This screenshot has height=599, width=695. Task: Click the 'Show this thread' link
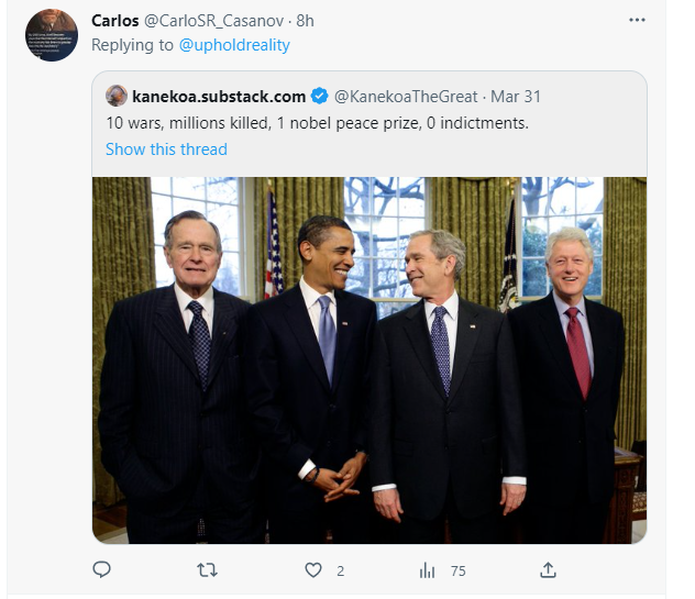click(166, 149)
